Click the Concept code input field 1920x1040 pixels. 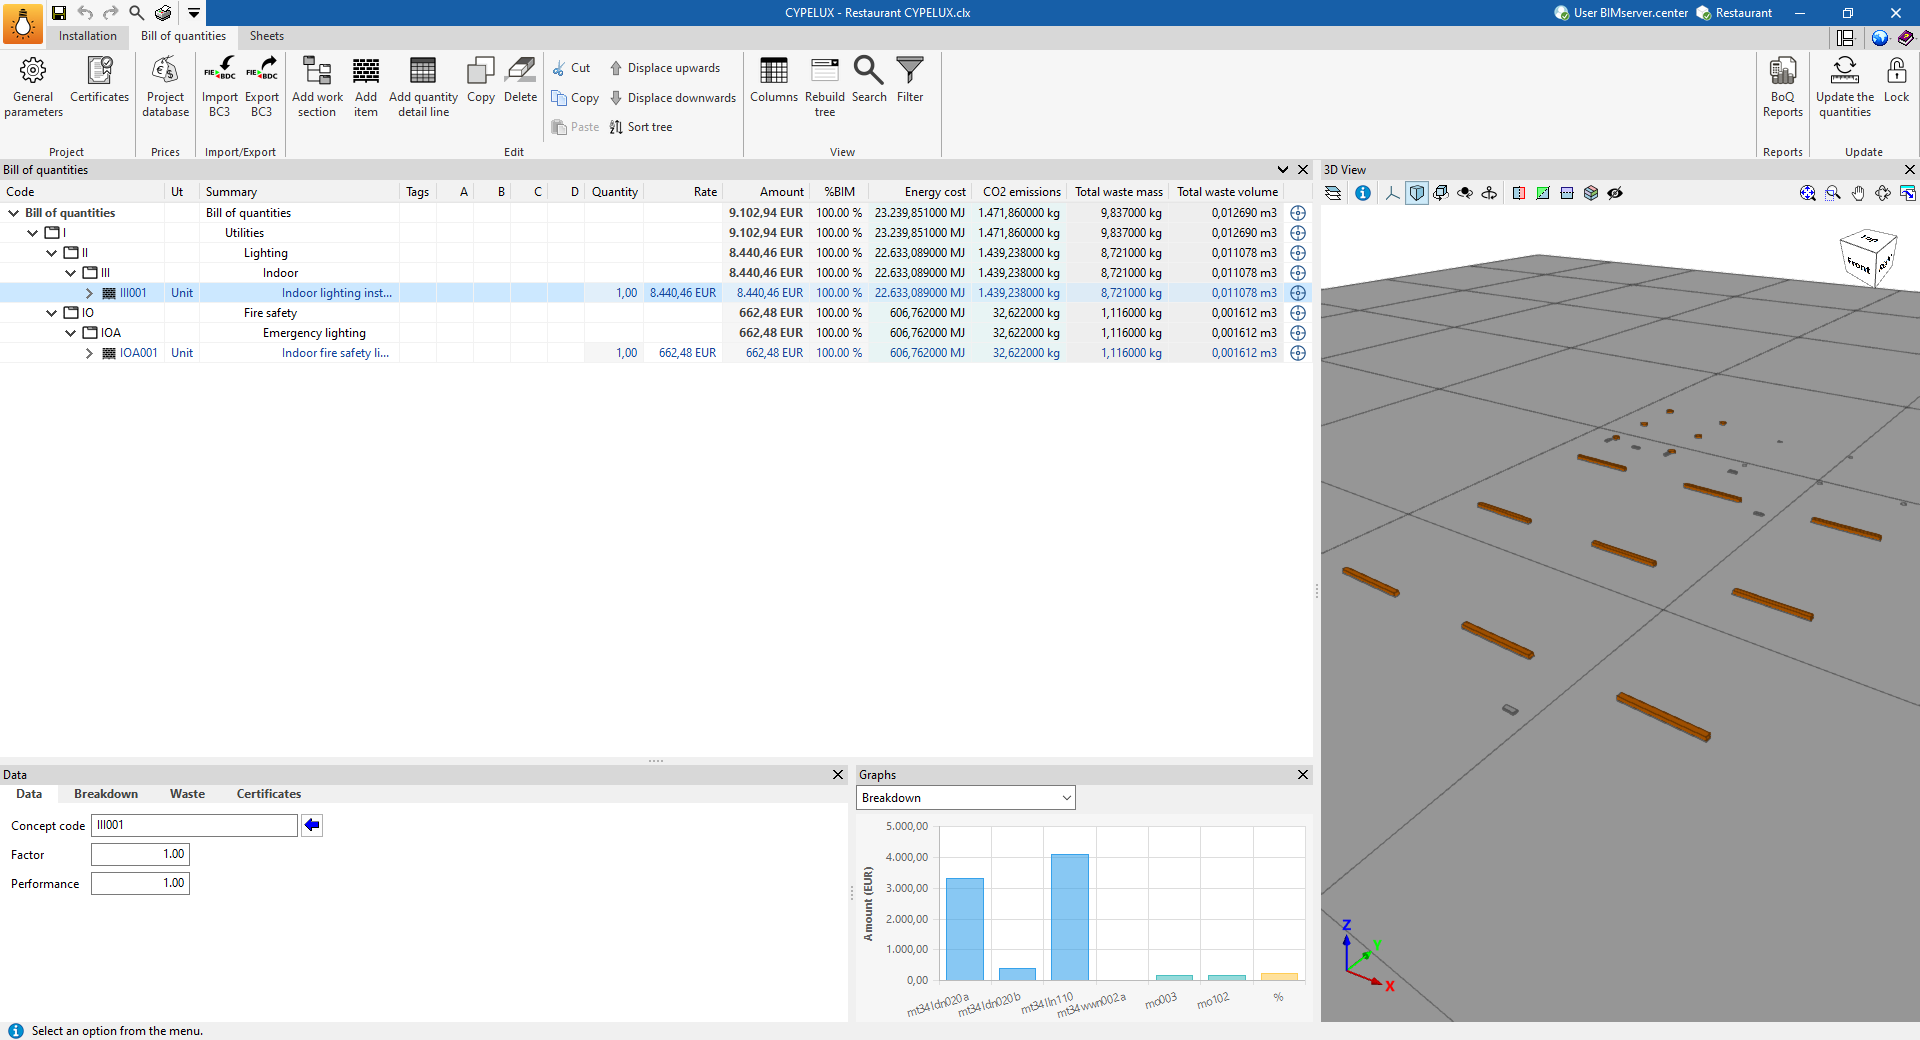pos(194,825)
